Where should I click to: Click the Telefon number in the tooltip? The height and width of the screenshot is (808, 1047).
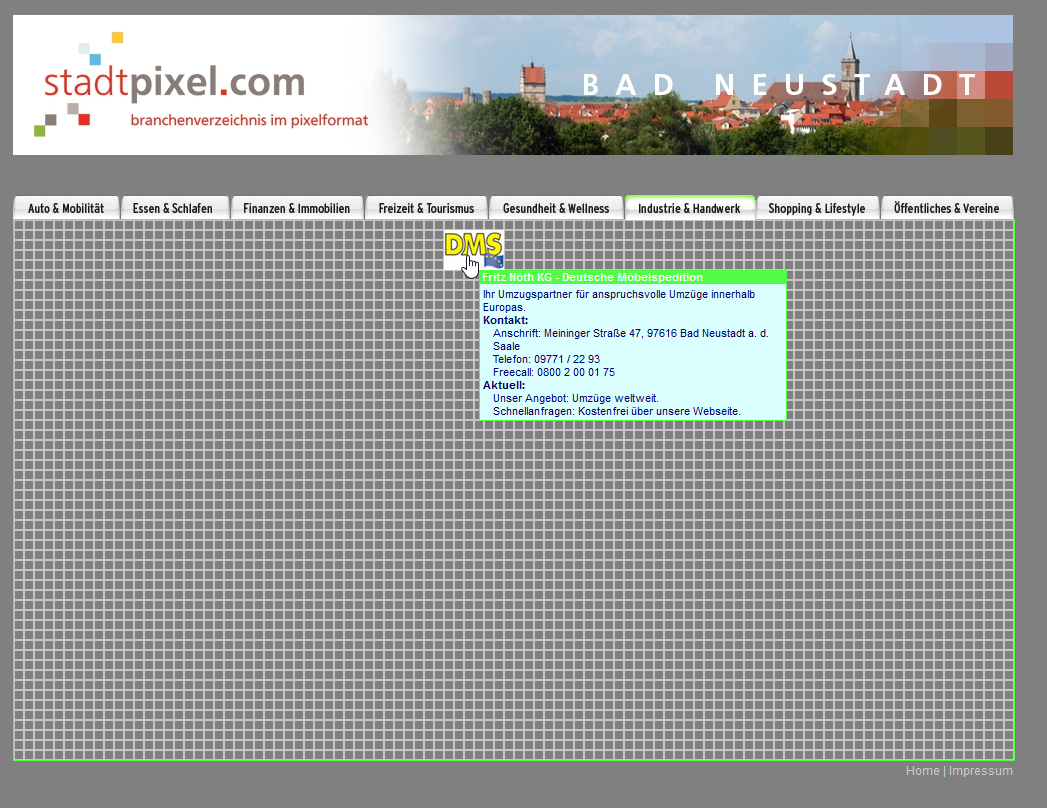[546, 359]
